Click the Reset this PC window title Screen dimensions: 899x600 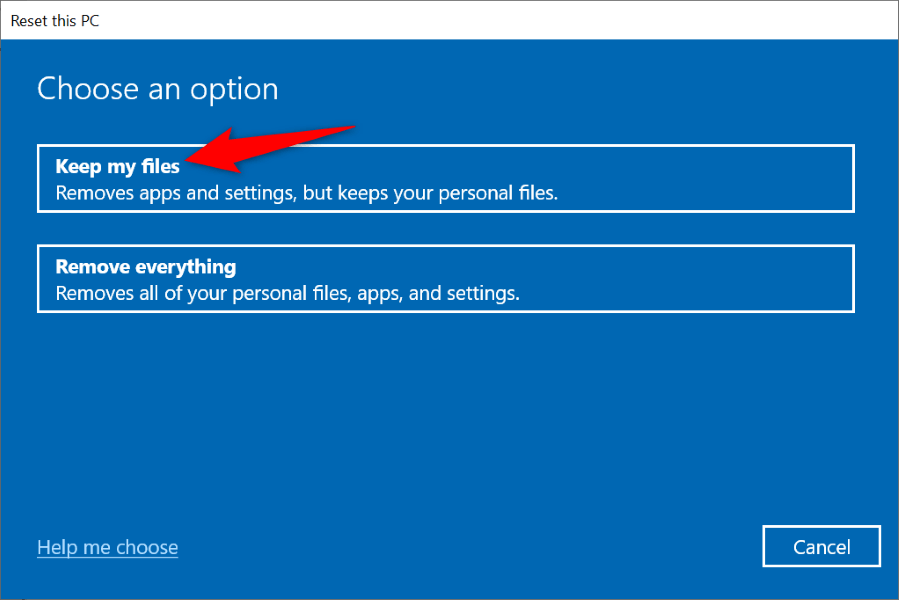(x=56, y=20)
